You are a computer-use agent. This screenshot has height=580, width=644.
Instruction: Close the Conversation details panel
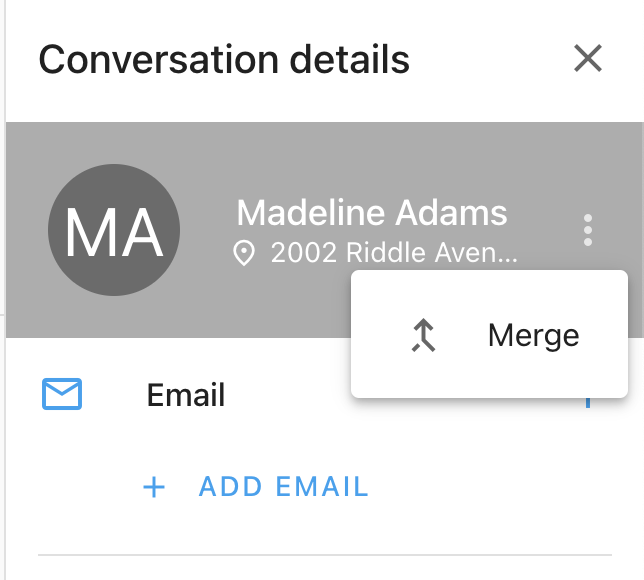[588, 59]
